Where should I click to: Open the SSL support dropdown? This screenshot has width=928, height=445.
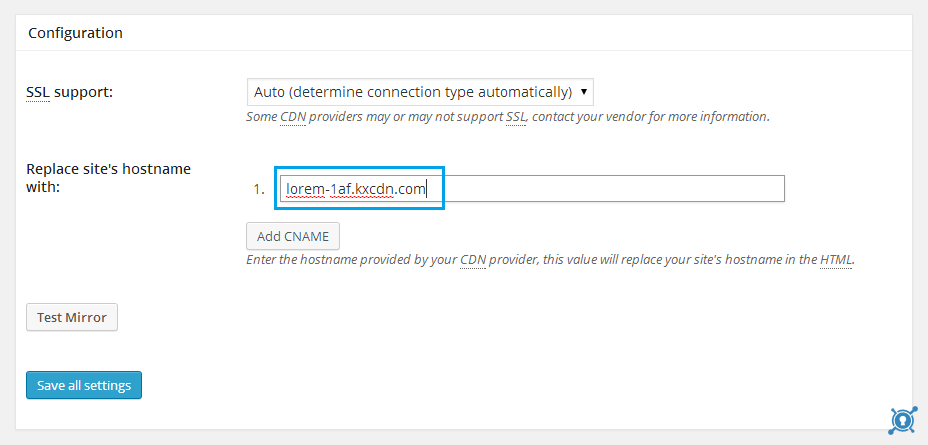click(x=420, y=92)
